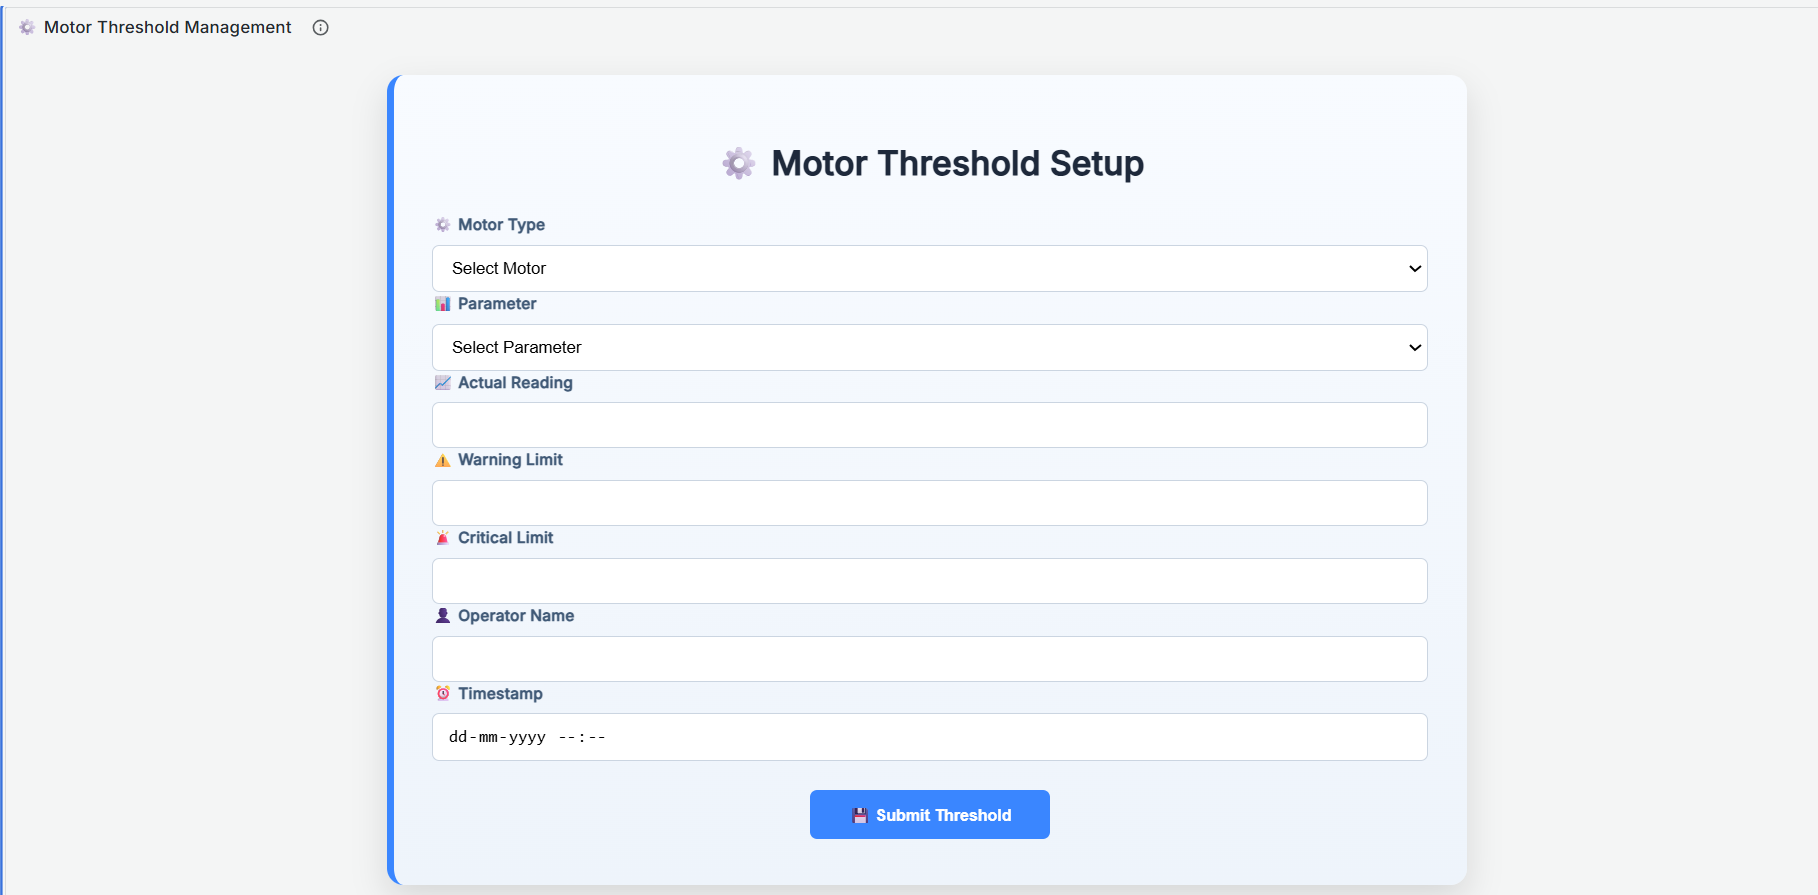
Task: Click the siren icon beside Critical Limit
Action: point(443,538)
